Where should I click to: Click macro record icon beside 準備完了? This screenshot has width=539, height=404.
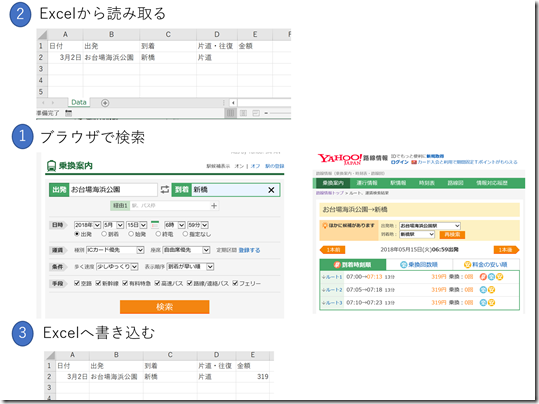pos(68,113)
